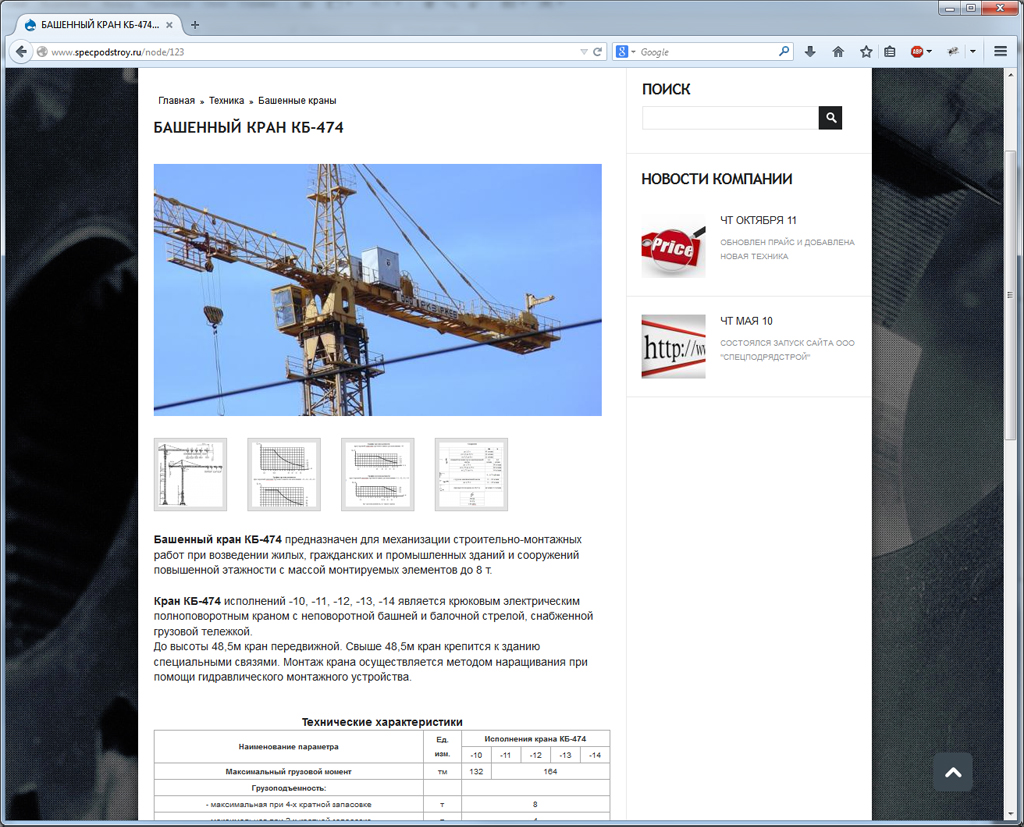The width and height of the screenshot is (1024, 827).
Task: Bookmark this page with star icon
Action: point(866,52)
